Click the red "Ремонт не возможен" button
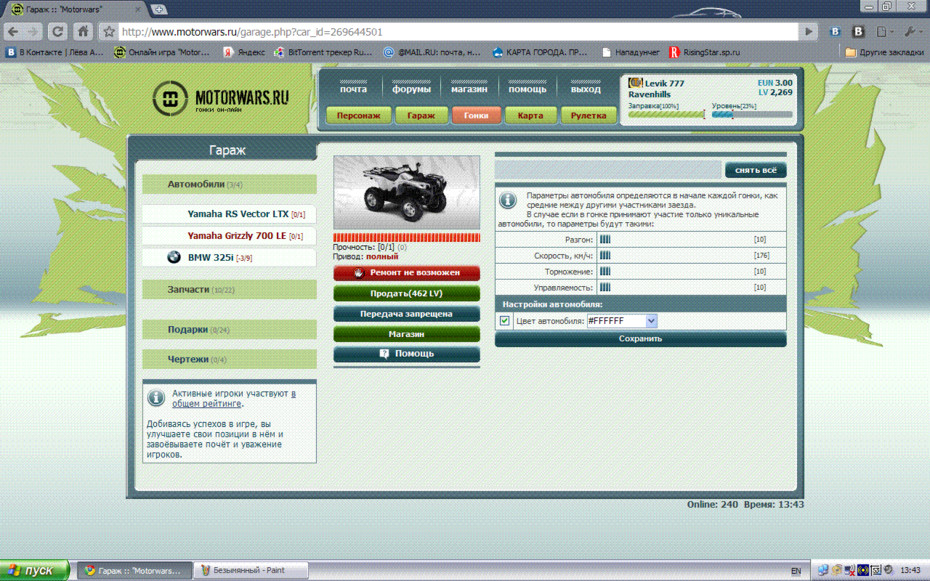Viewport: 930px width, 581px height. (x=406, y=273)
